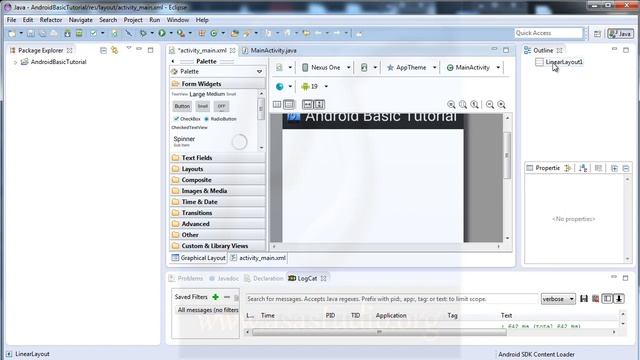
Task: Remove LogCat saved filter with minus icon
Action: pyautogui.click(x=227, y=297)
